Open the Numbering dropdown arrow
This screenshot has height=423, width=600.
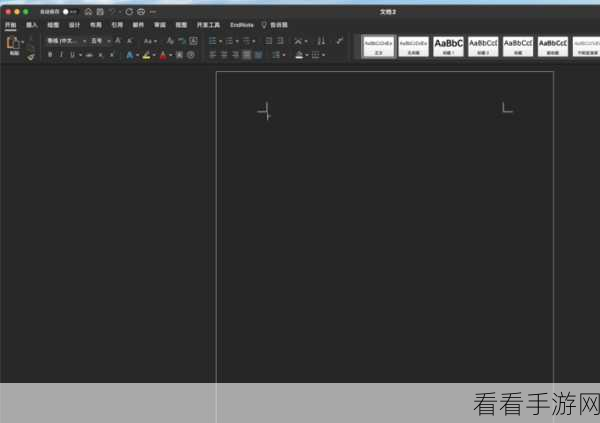click(x=237, y=41)
